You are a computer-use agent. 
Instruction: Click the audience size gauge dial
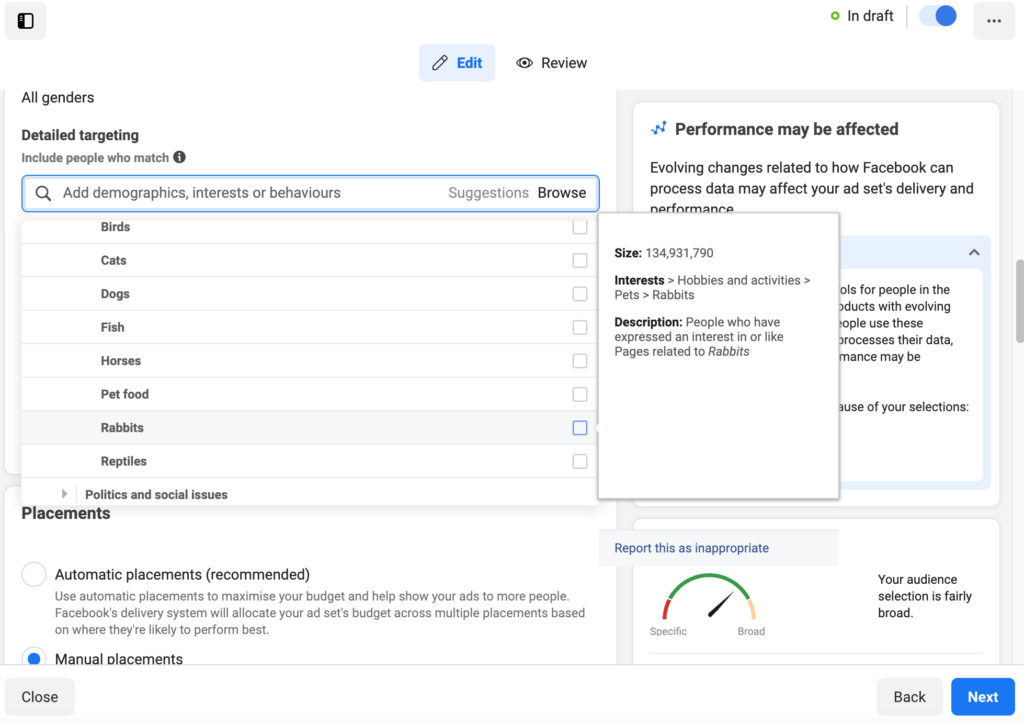[x=709, y=596]
